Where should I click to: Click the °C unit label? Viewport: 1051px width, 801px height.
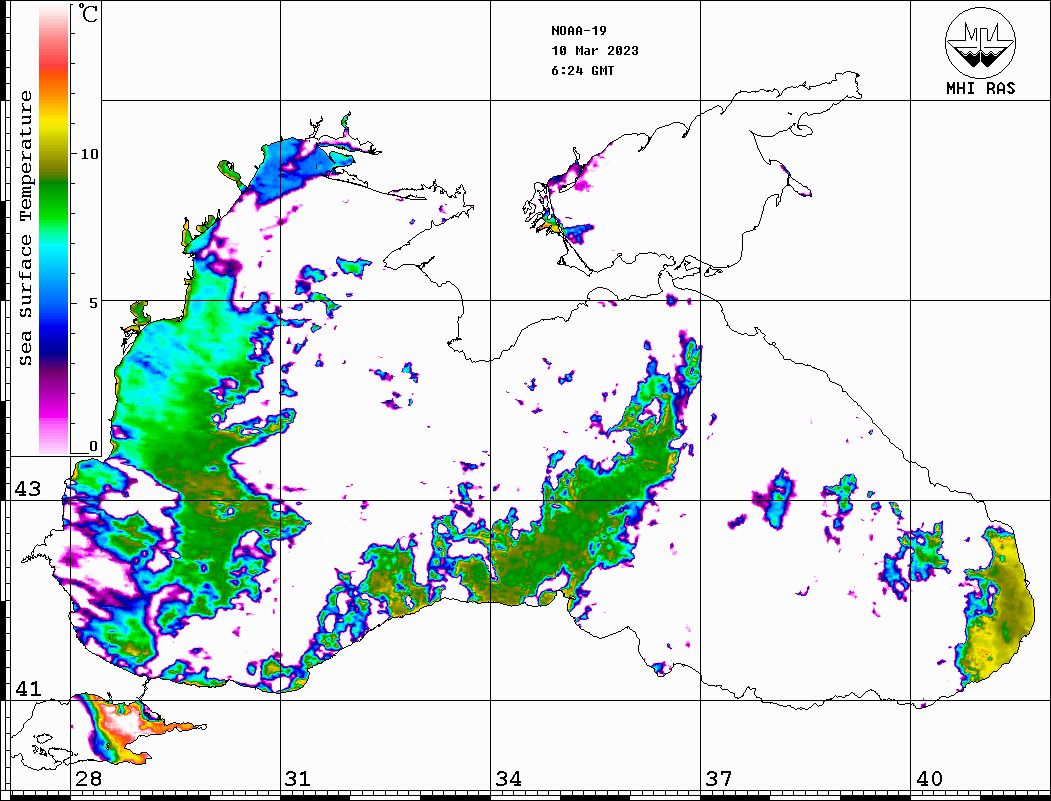88,13
